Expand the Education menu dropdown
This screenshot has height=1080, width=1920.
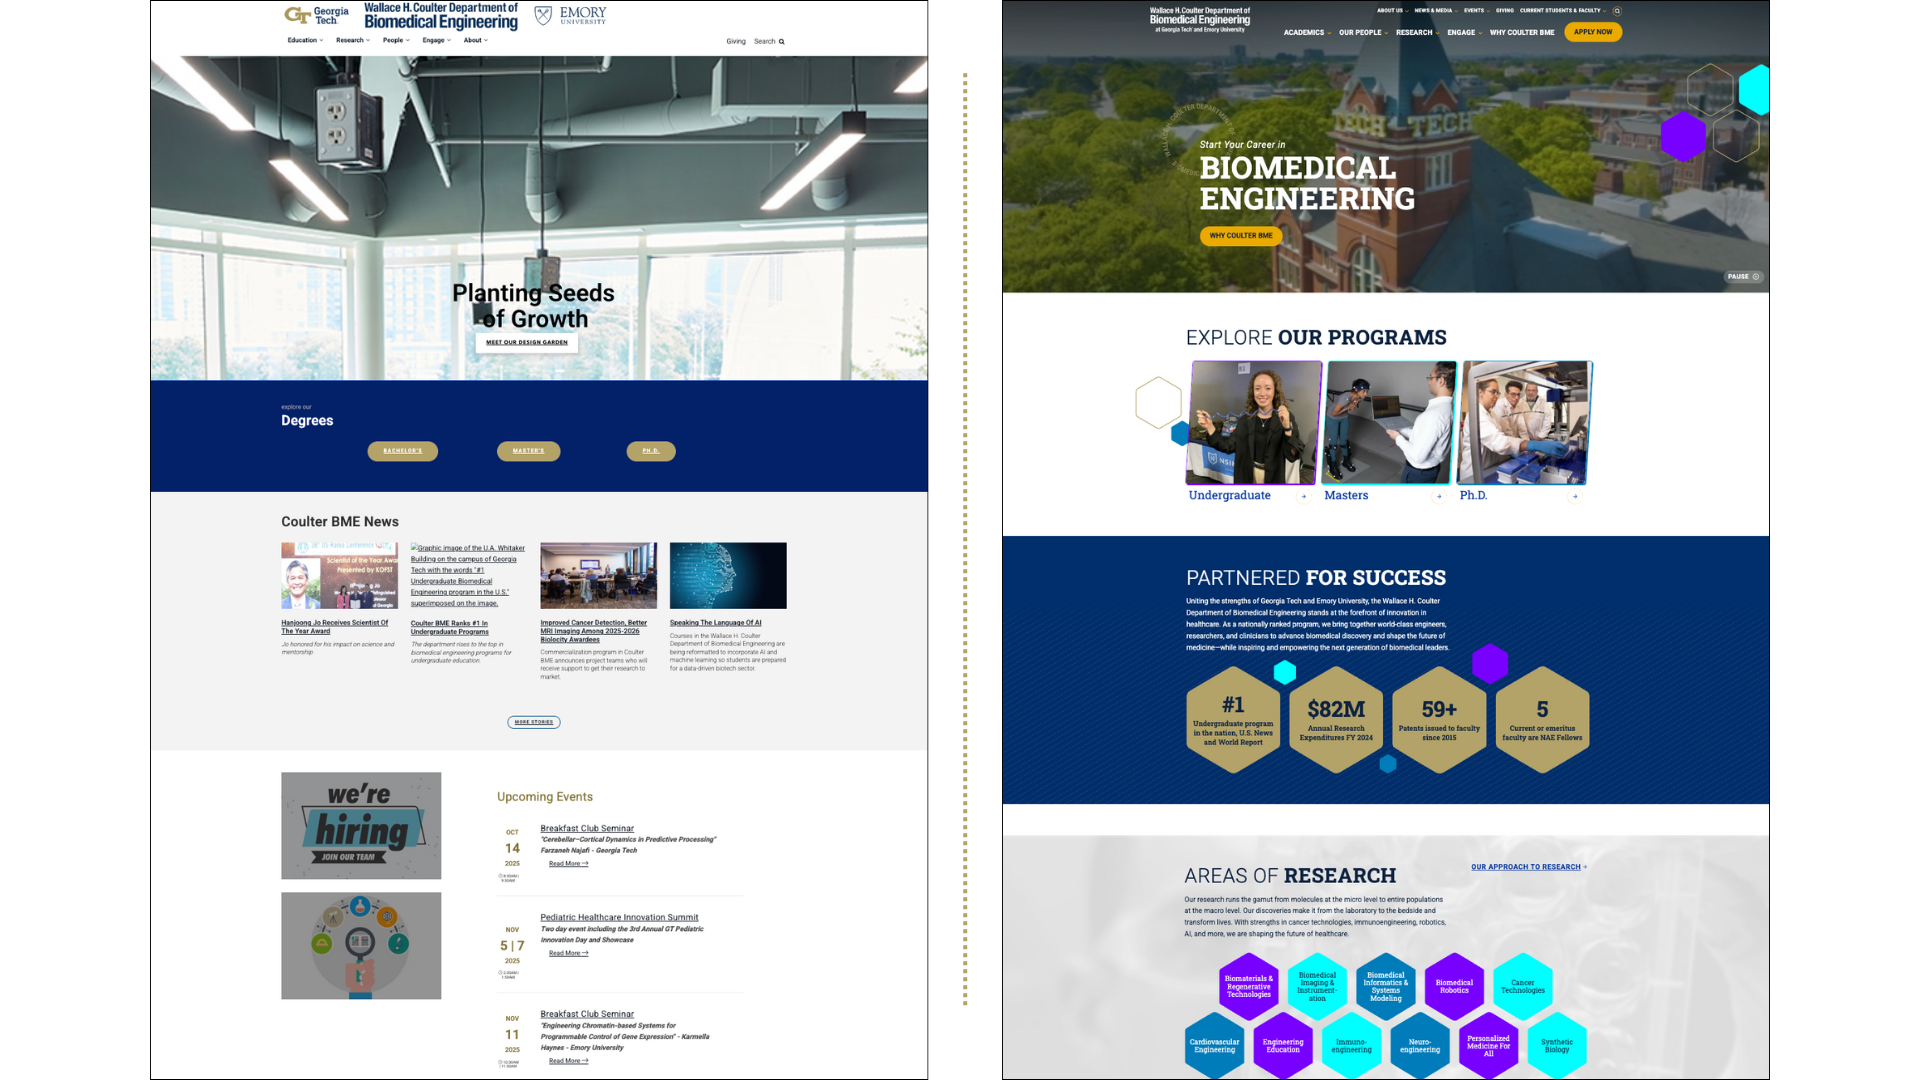pyautogui.click(x=305, y=41)
